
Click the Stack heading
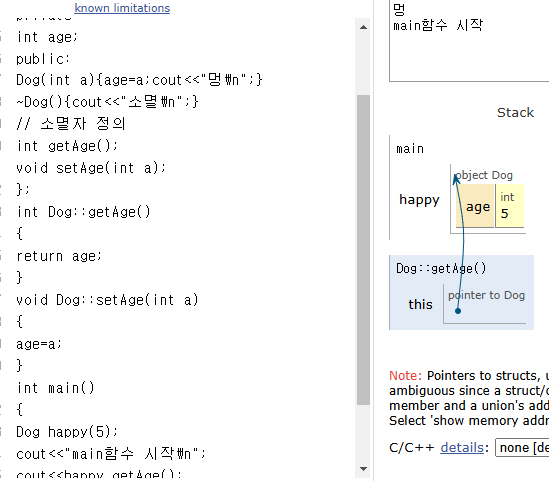pyautogui.click(x=515, y=112)
